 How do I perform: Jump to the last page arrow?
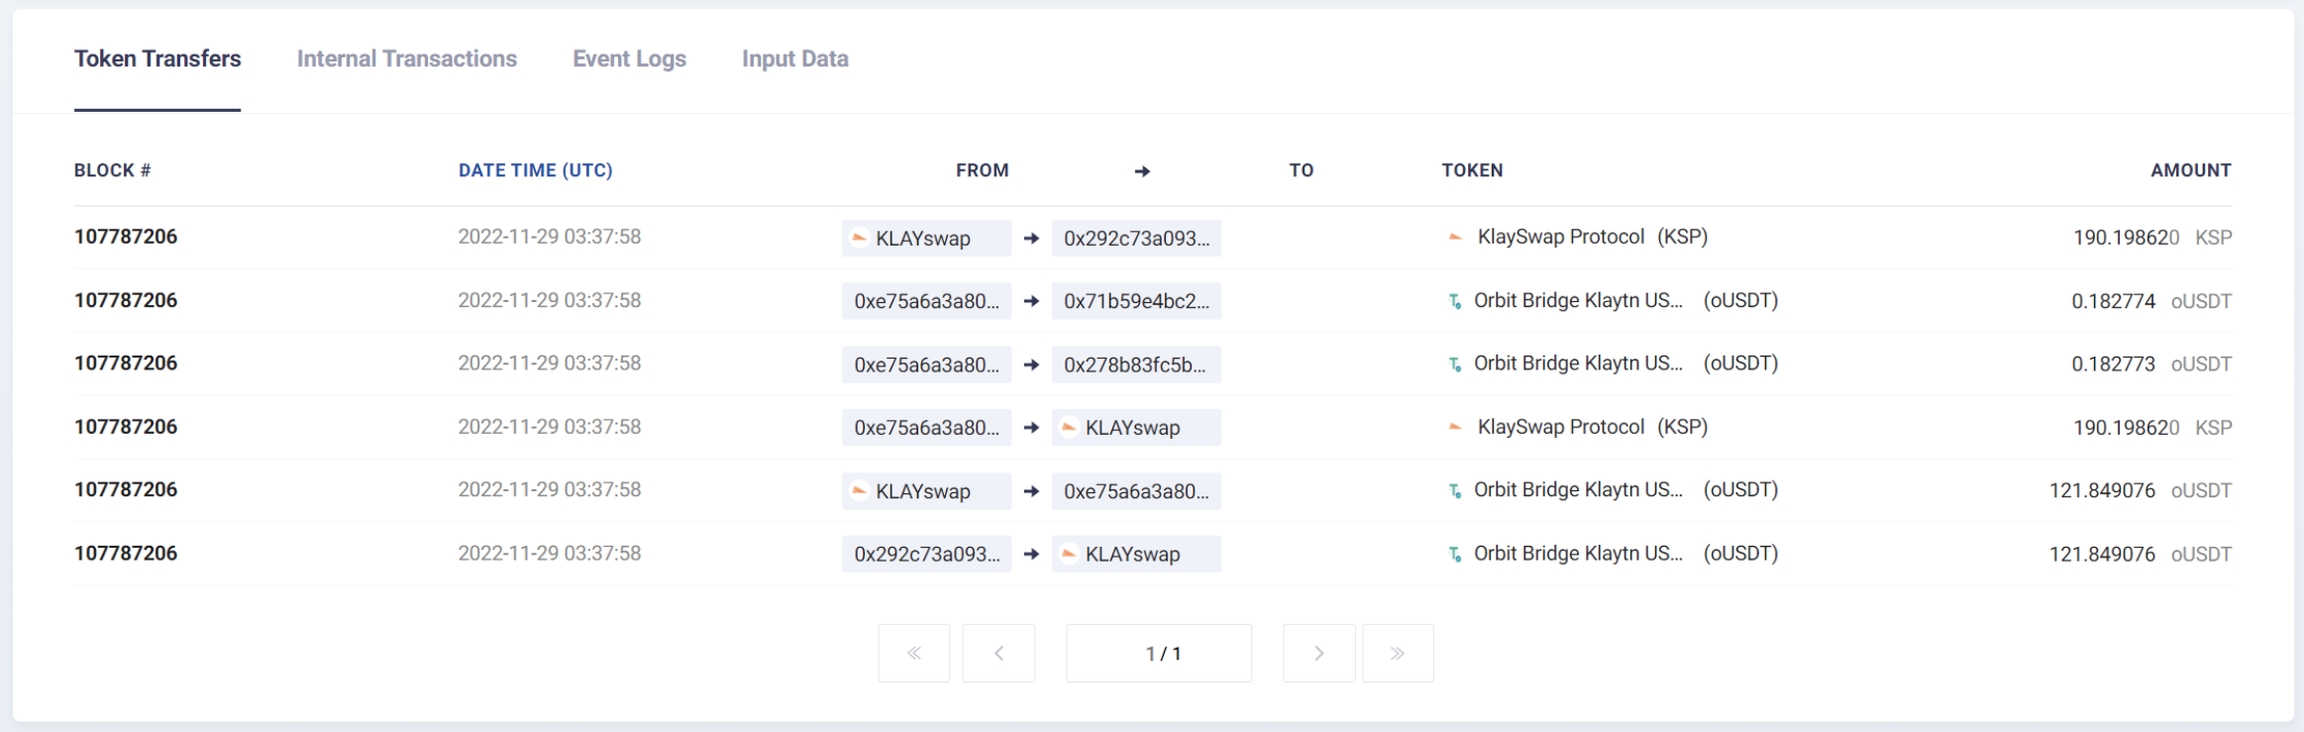click(x=1397, y=653)
